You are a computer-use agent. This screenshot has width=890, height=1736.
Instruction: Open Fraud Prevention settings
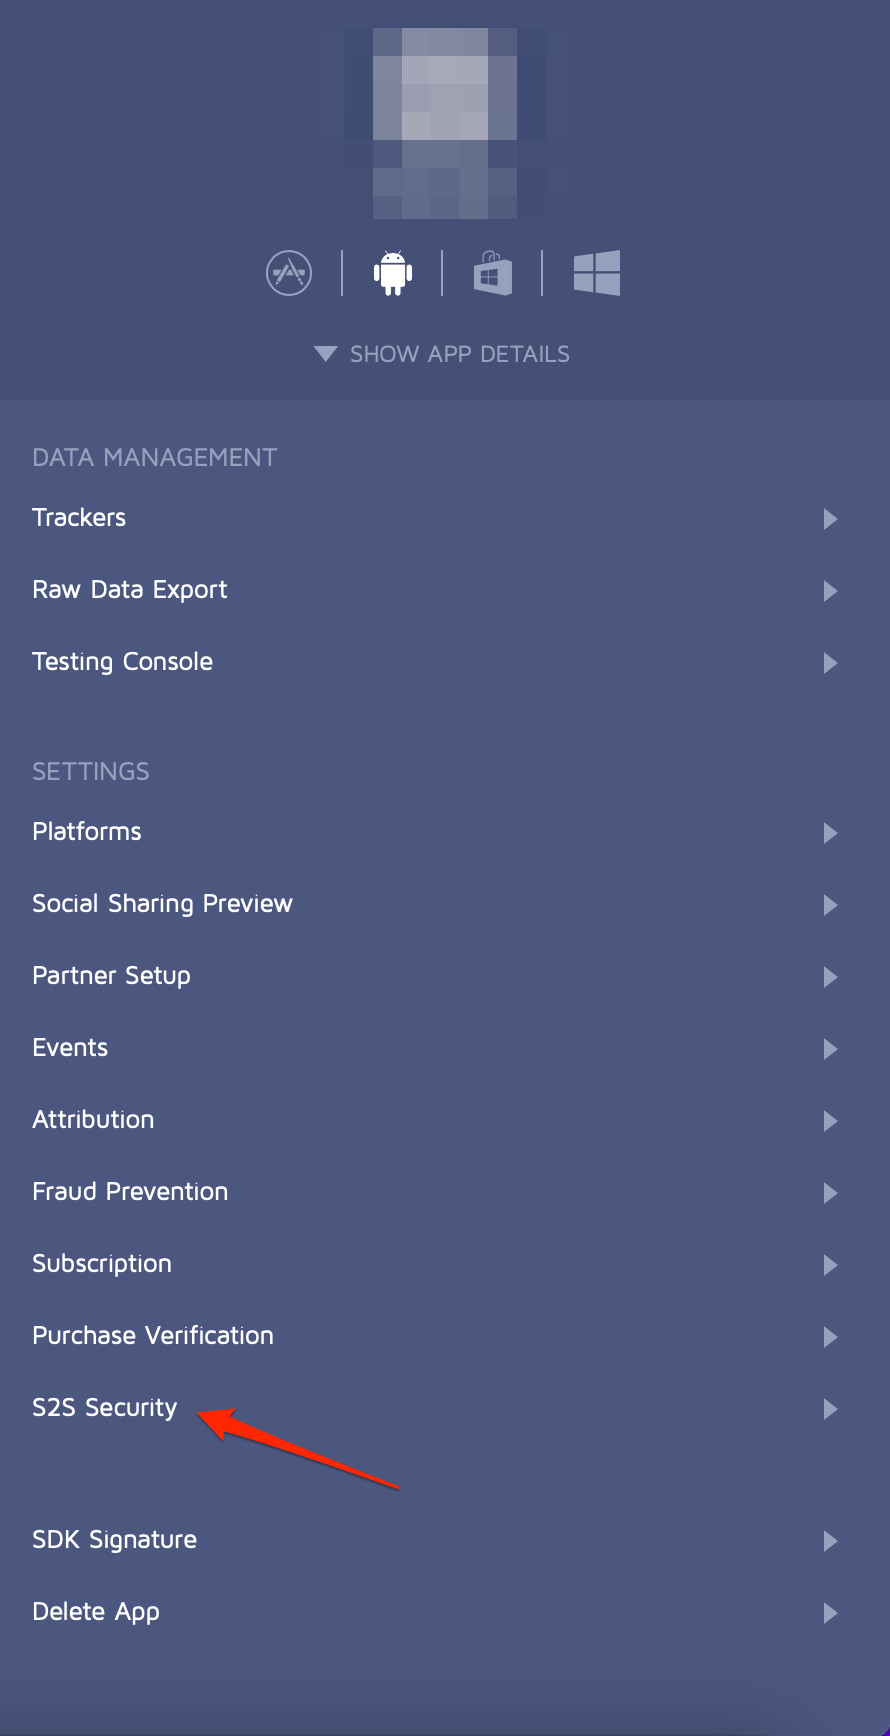(x=129, y=1192)
